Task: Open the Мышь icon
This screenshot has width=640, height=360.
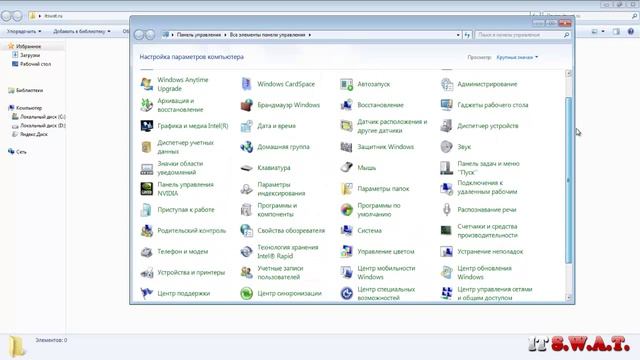Action: (347, 168)
